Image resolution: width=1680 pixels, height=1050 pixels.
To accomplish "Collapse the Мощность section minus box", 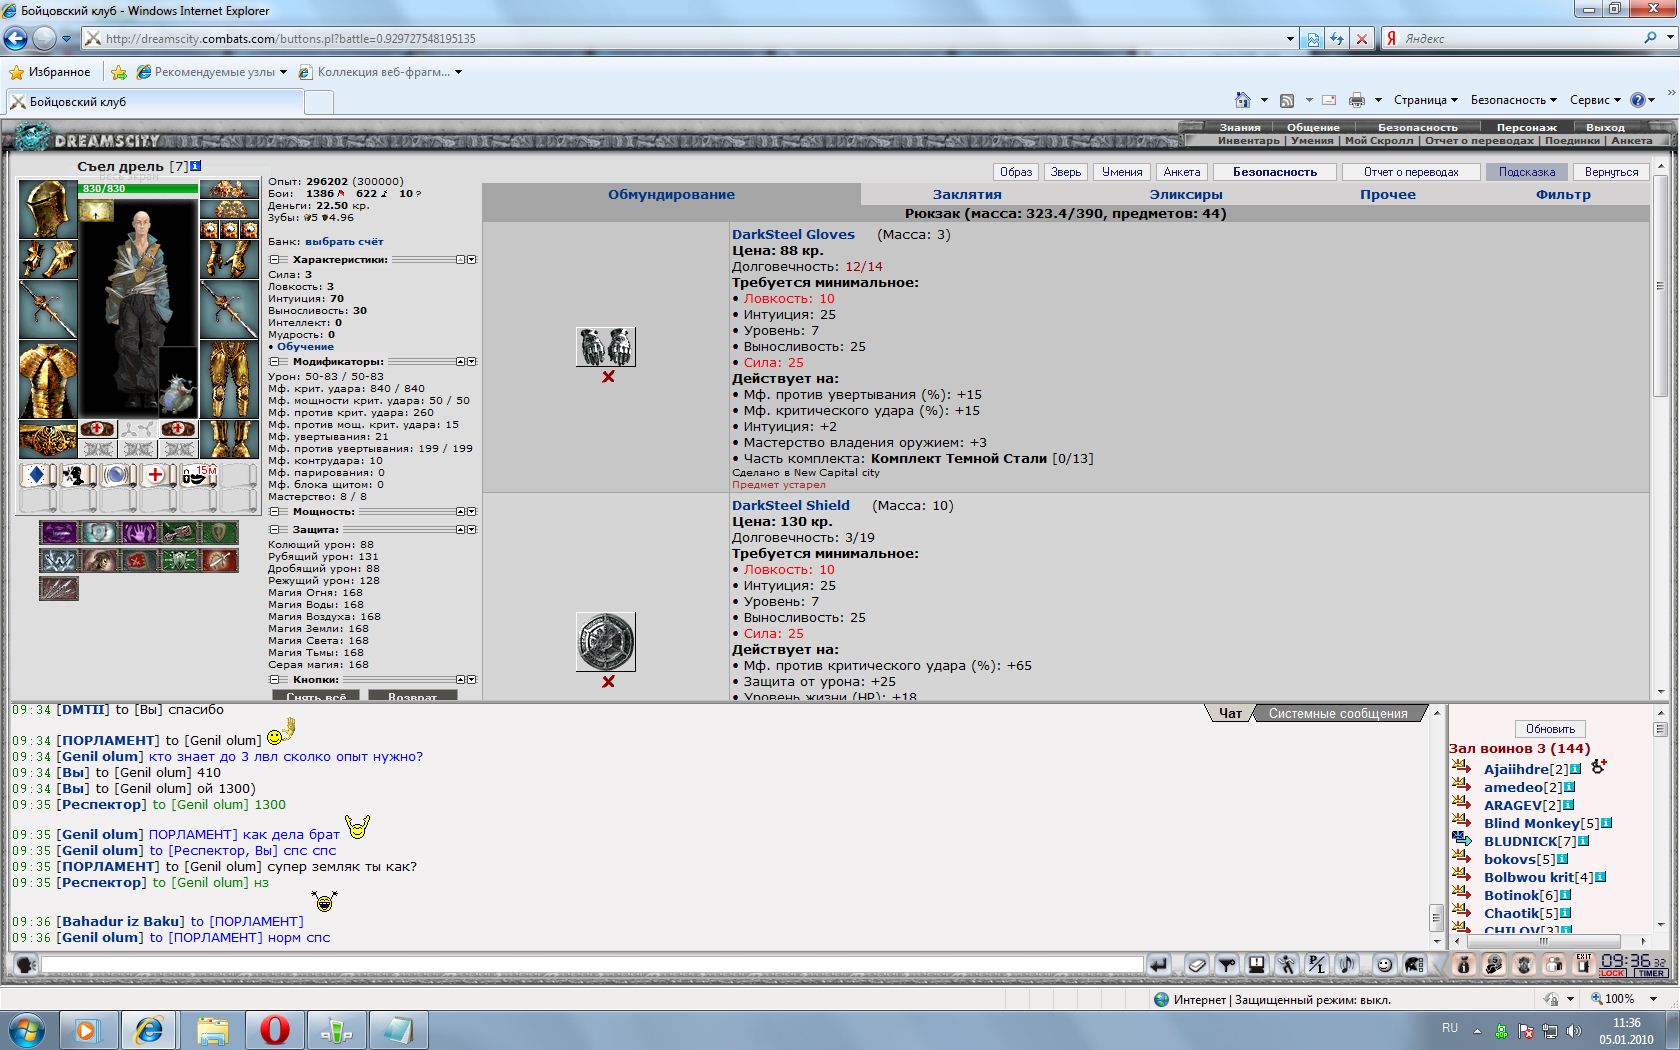I will pyautogui.click(x=273, y=512).
